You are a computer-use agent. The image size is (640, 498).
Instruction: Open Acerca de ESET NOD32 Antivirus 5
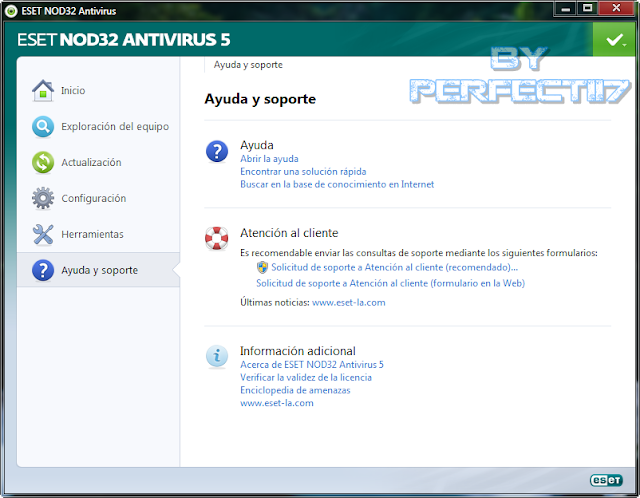(312, 365)
